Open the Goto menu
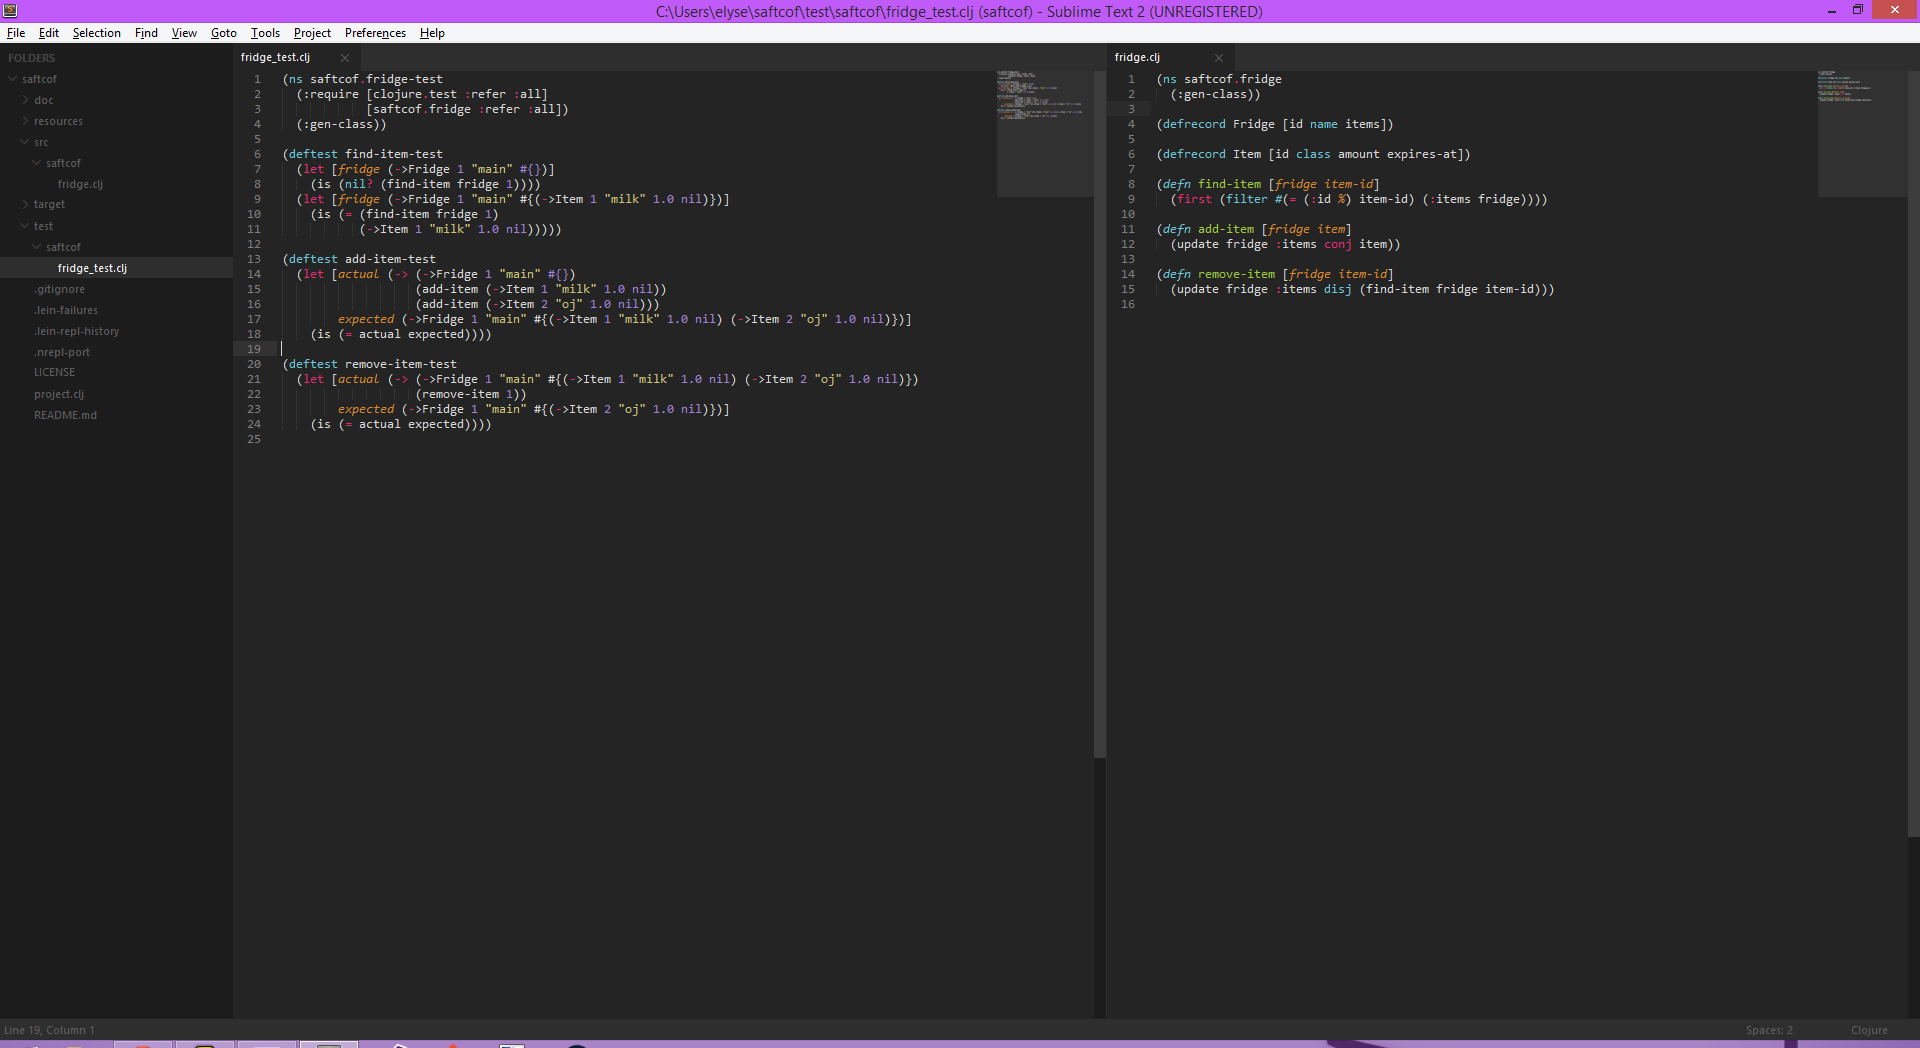The image size is (1920, 1048). (223, 33)
